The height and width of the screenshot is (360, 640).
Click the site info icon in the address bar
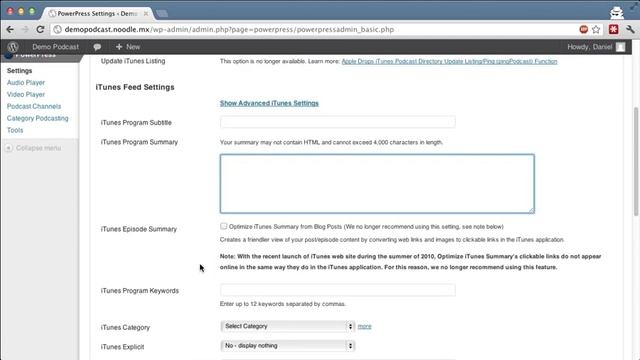point(58,29)
